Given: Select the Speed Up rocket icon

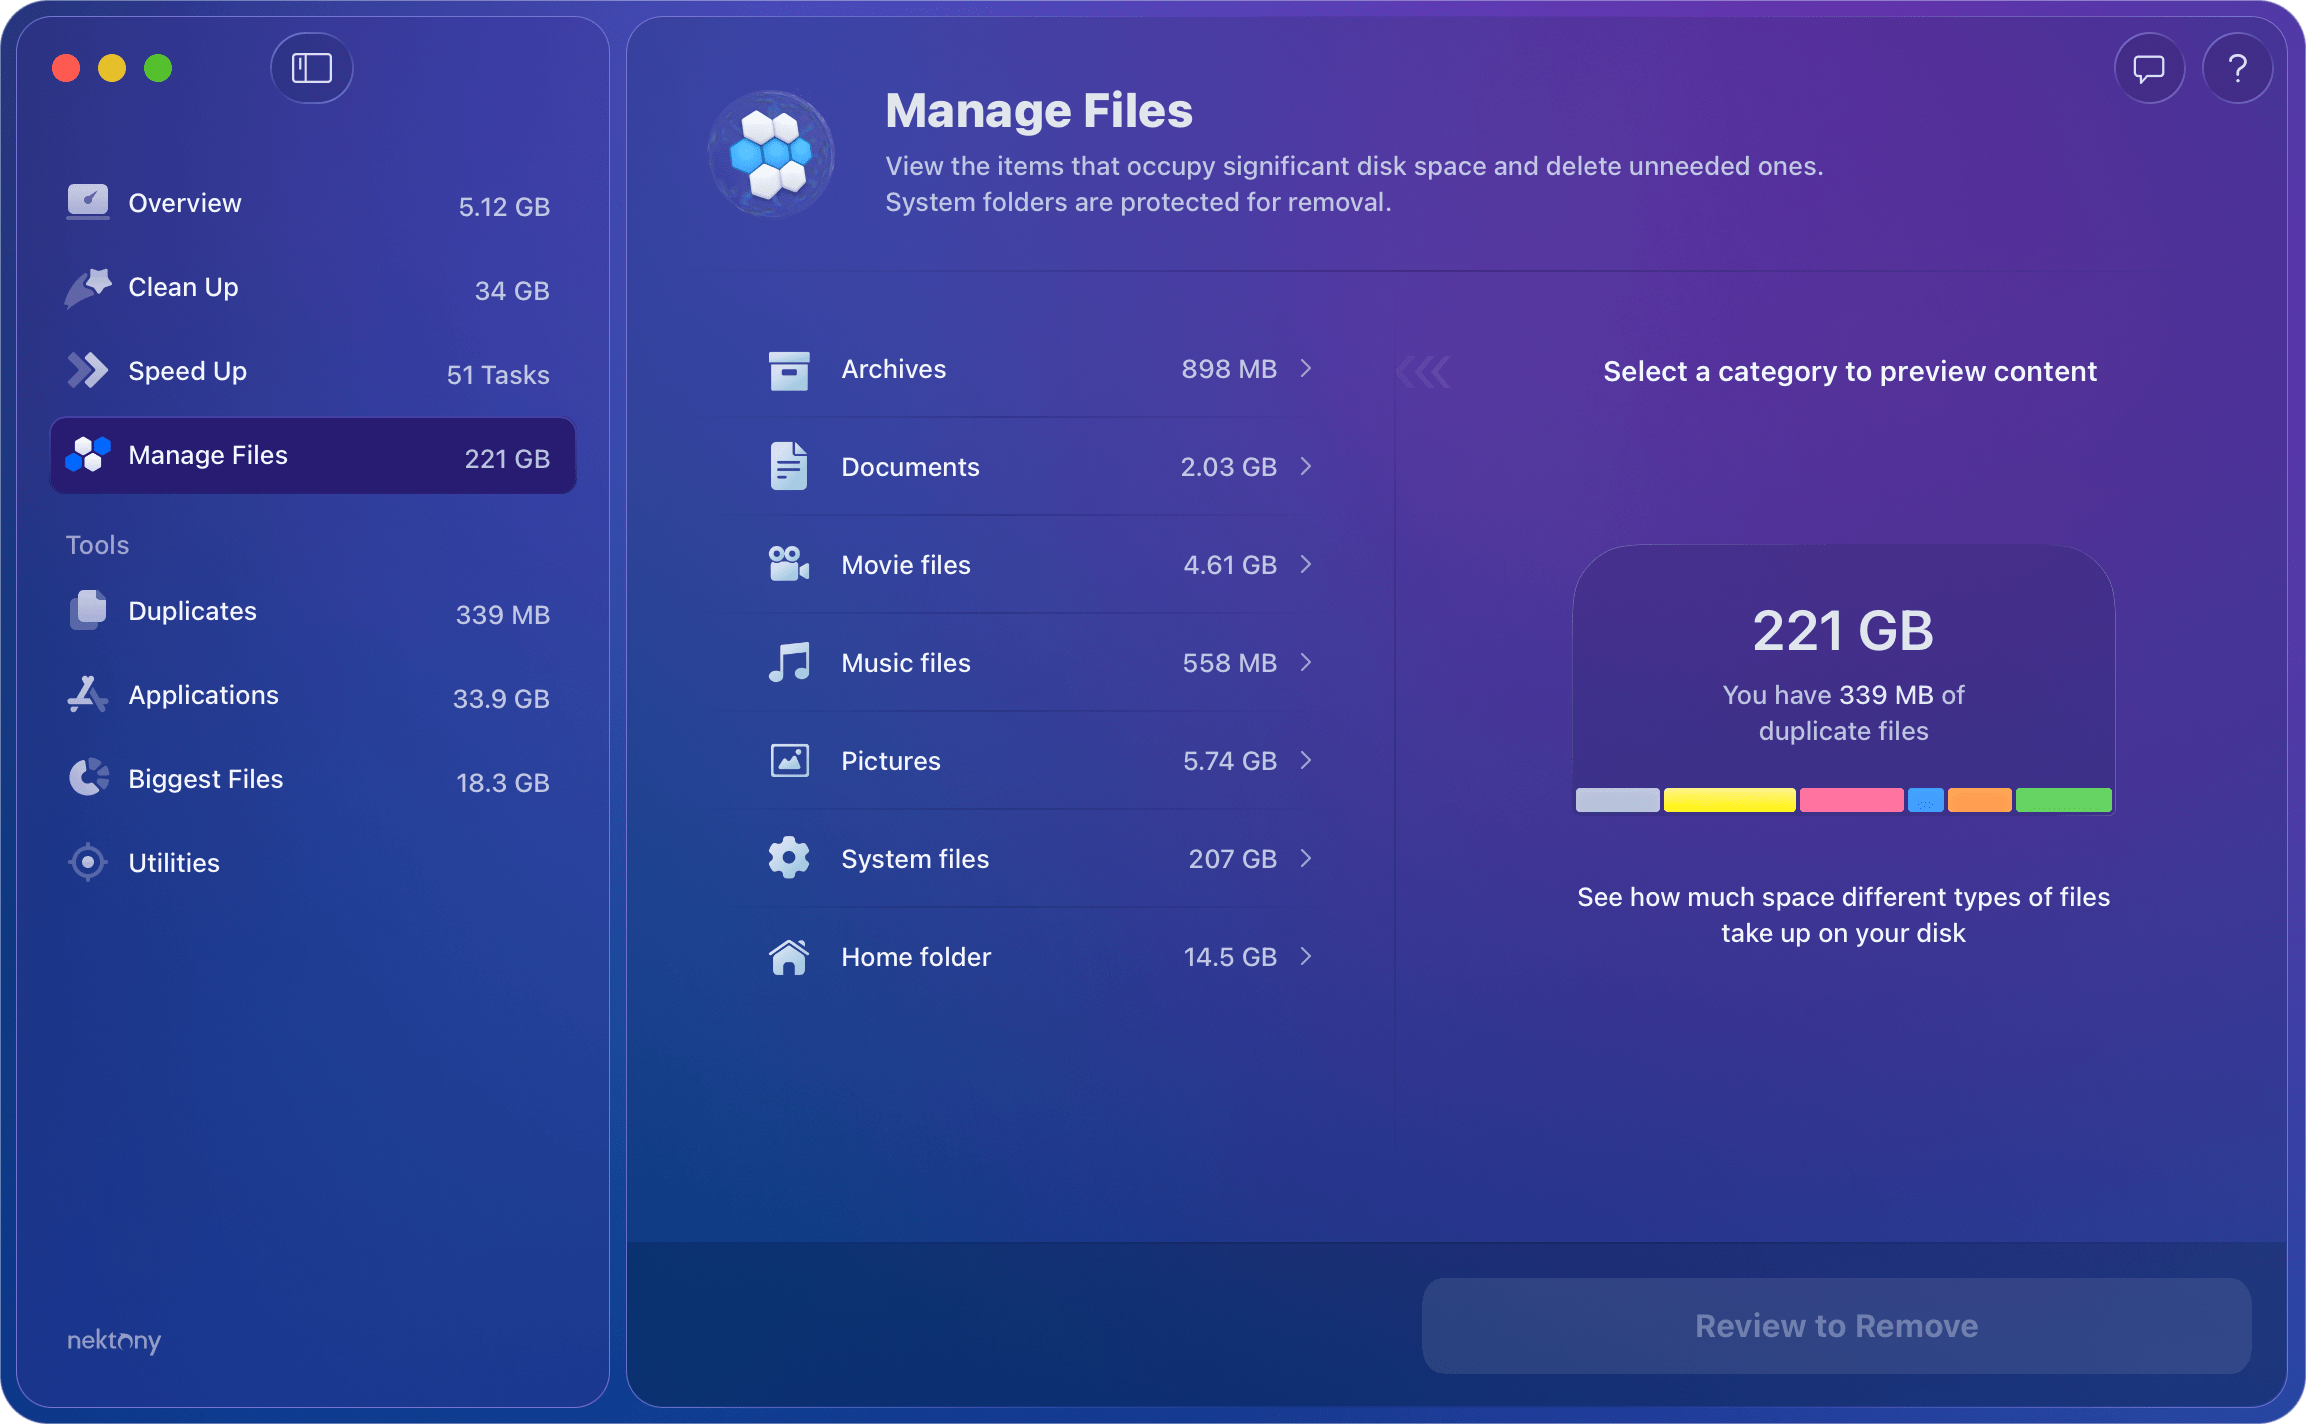Looking at the screenshot, I should 88,370.
